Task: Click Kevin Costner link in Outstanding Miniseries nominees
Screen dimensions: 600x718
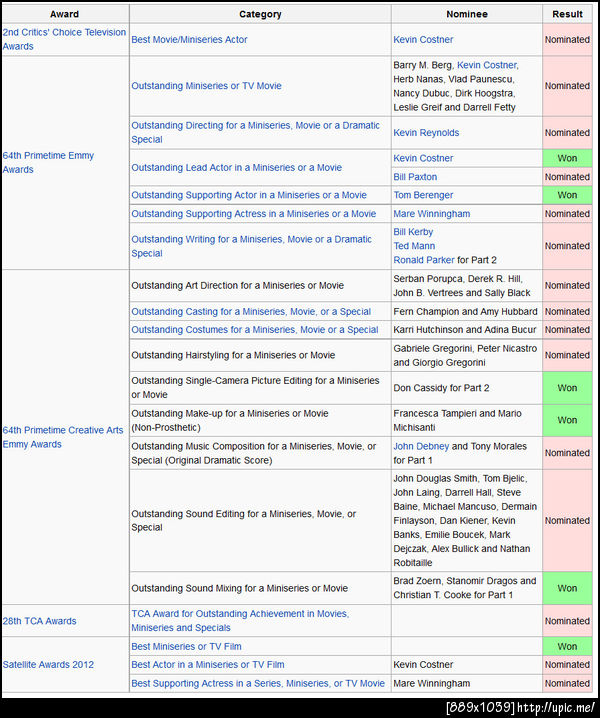Action: [487, 65]
